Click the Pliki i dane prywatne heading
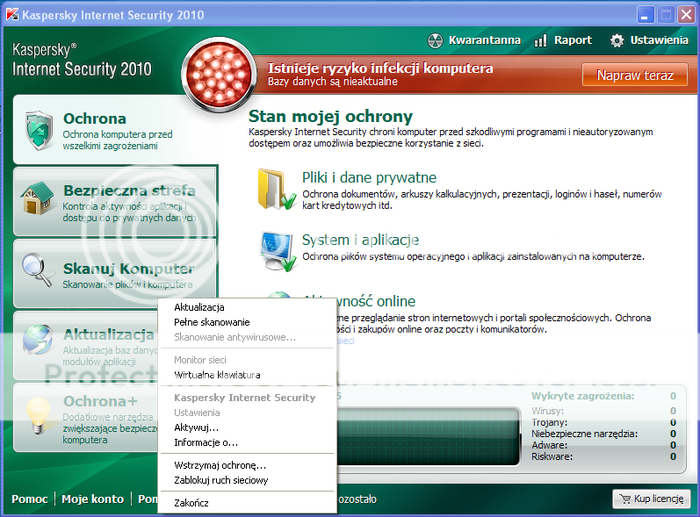Viewport: 700px width, 517px height. [x=369, y=178]
